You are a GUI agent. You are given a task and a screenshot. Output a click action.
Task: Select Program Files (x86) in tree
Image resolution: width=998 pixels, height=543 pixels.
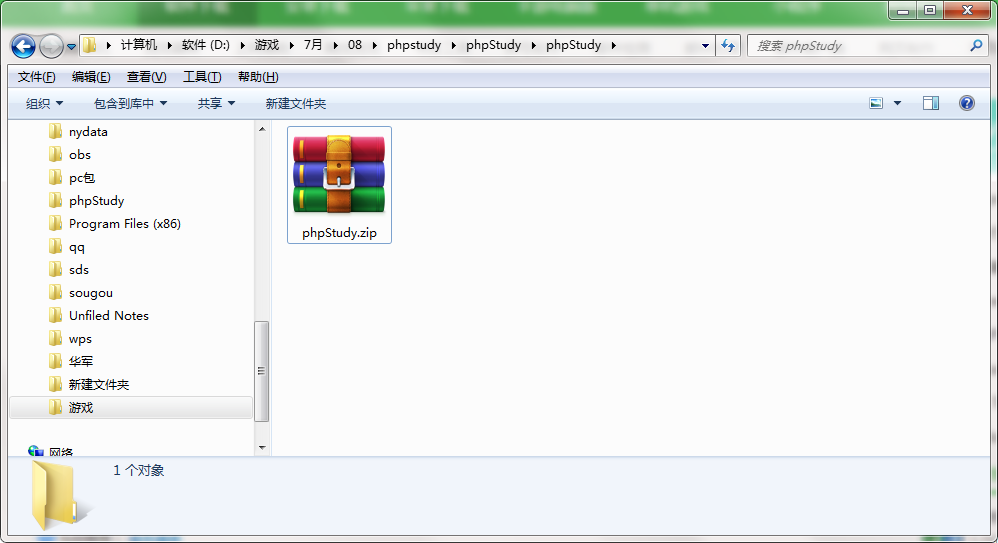coord(125,223)
